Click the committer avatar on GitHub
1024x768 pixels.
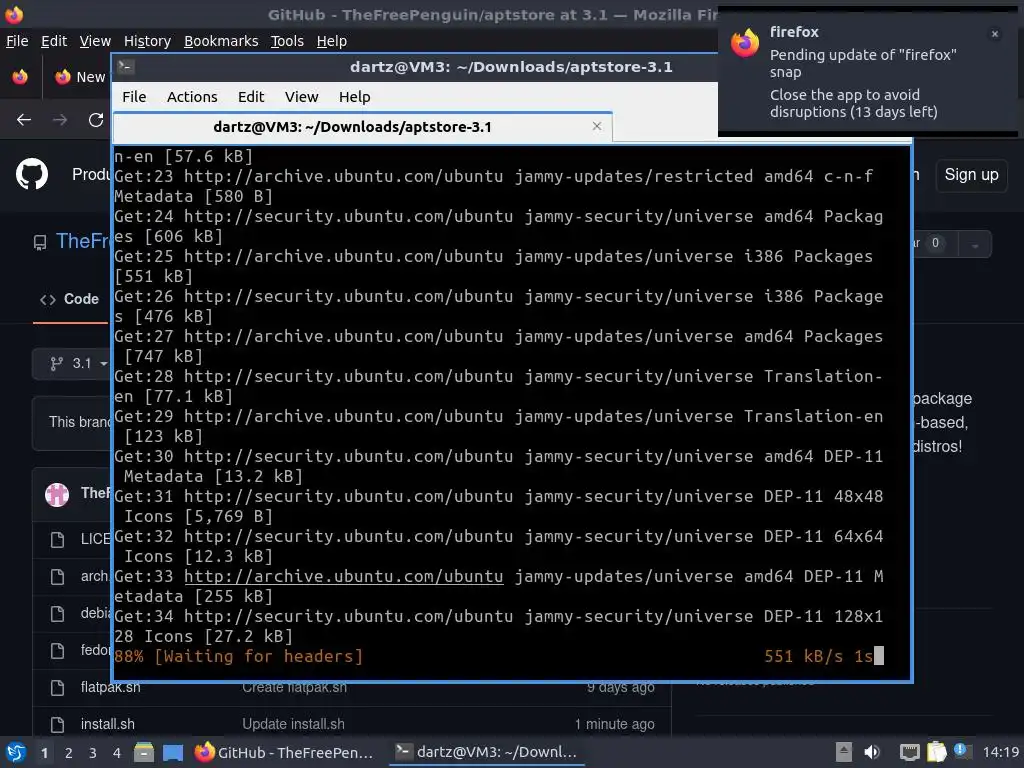tap(57, 494)
